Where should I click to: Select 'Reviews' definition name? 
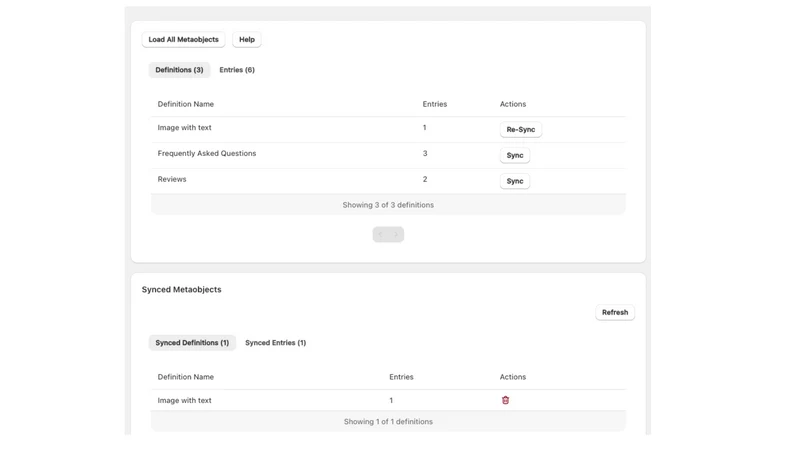pyautogui.click(x=172, y=179)
